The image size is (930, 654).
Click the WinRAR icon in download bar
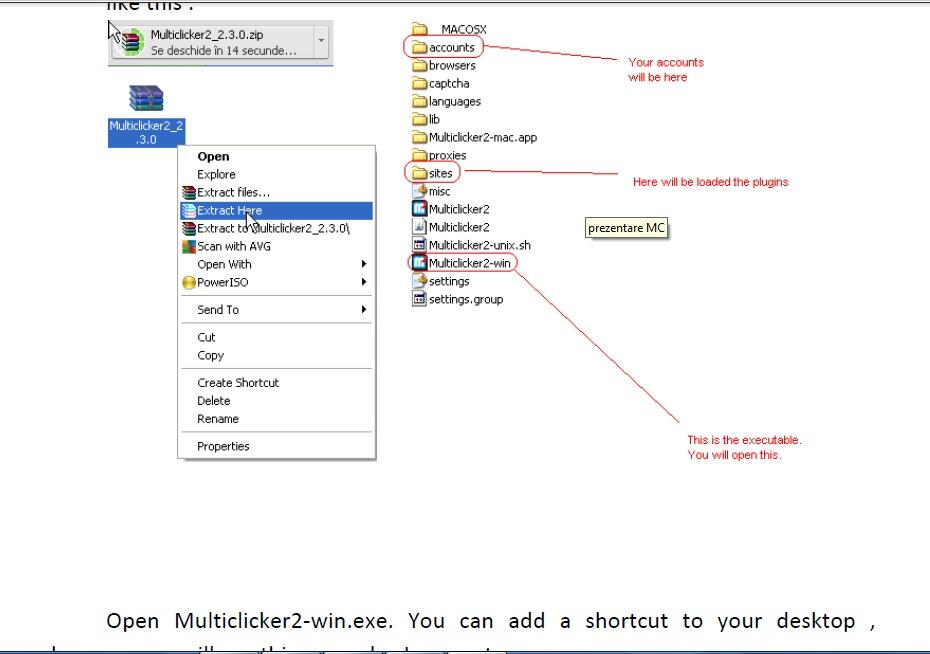point(132,42)
